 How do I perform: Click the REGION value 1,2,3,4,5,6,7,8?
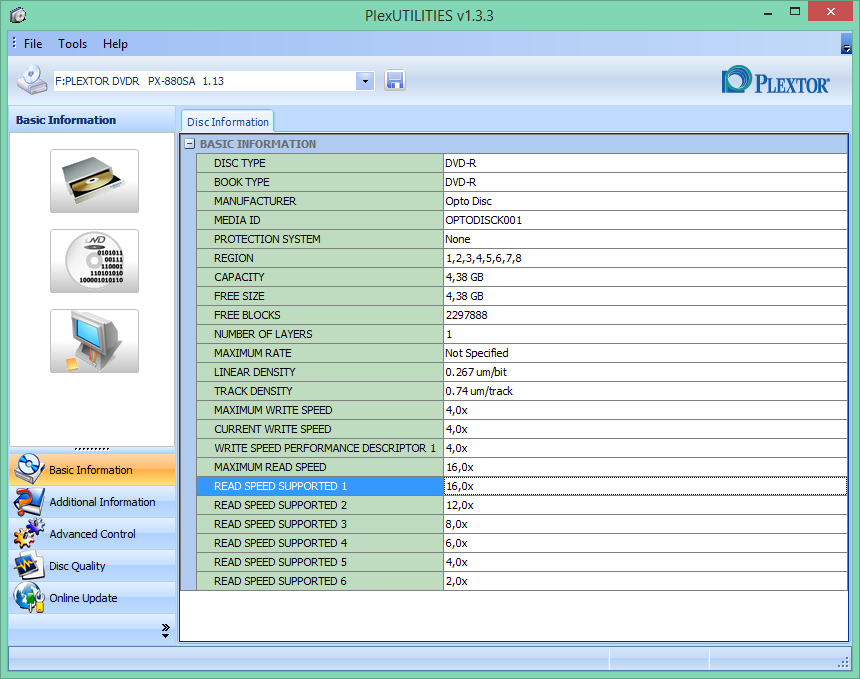tap(484, 258)
